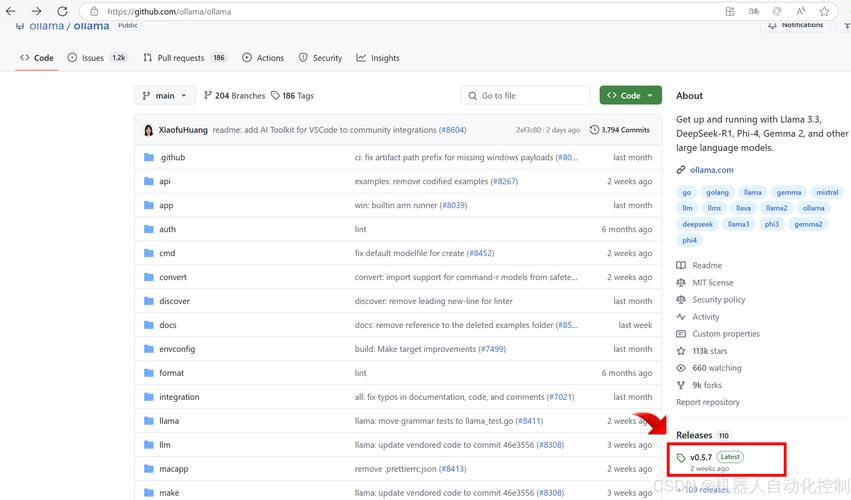Open the main branch dropdown

tap(164, 96)
